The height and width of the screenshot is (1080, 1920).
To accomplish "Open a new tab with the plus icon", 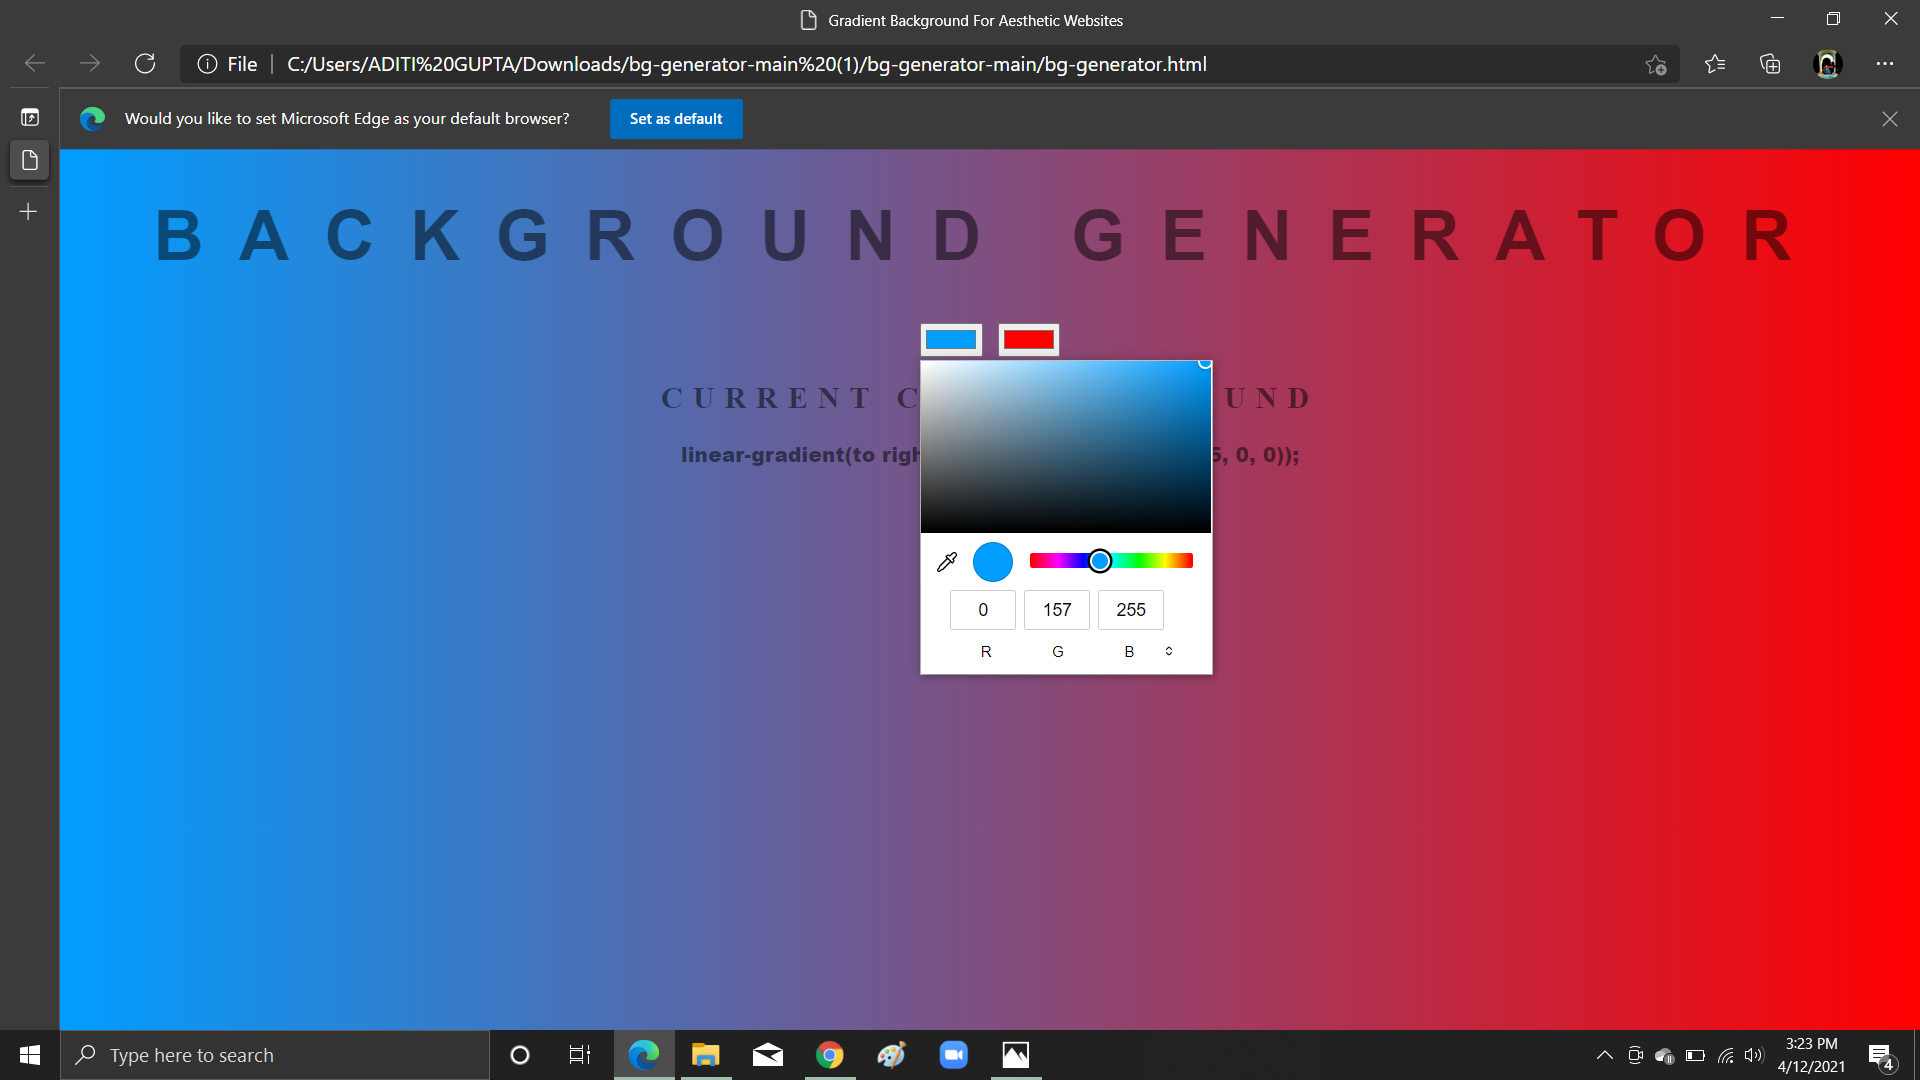I will (28, 211).
